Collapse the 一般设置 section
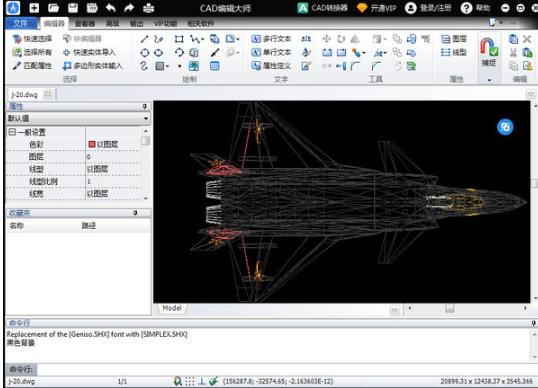Screen dimensions: 538x388 tap(12, 132)
